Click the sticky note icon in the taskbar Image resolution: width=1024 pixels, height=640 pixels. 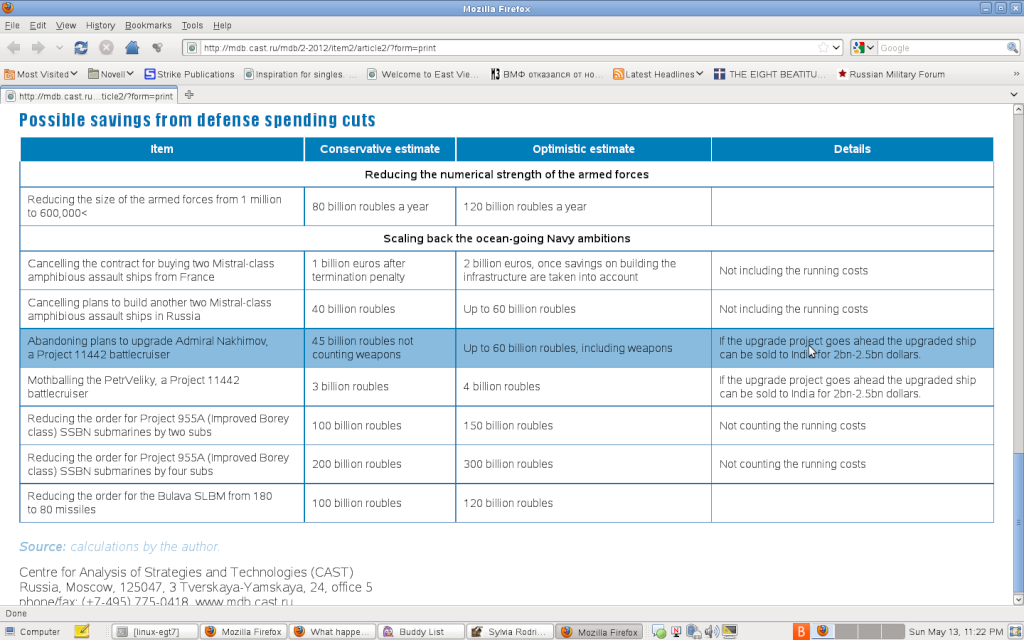(x=82, y=631)
